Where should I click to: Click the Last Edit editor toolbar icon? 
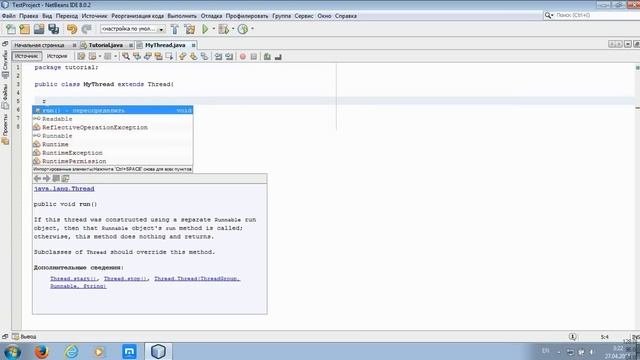[81, 57]
